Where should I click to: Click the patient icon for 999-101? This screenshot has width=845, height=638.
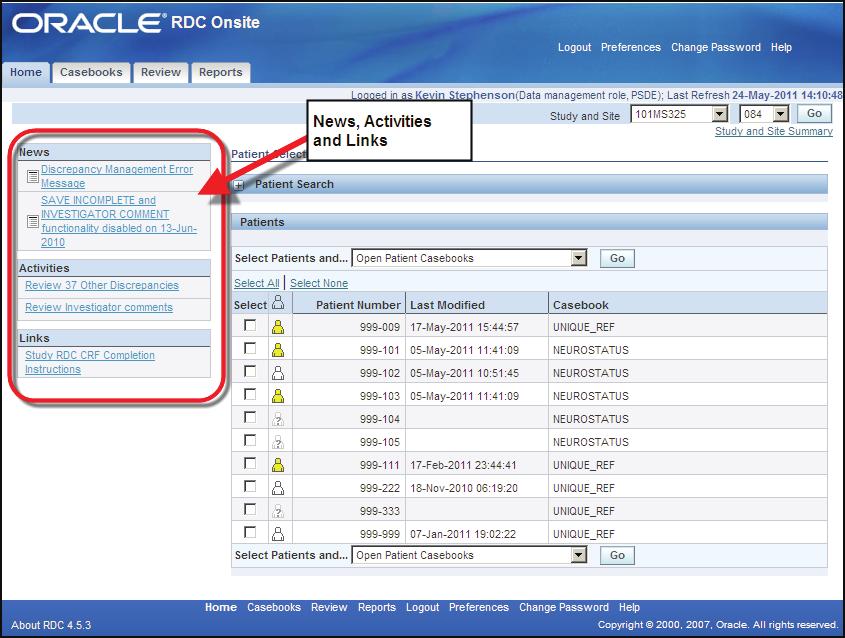[x=278, y=350]
